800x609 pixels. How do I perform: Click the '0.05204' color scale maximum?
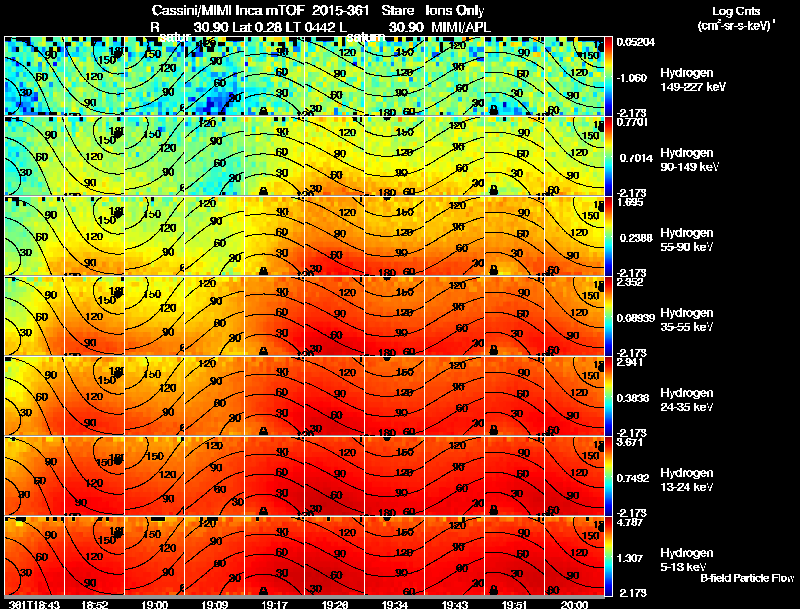(x=636, y=42)
